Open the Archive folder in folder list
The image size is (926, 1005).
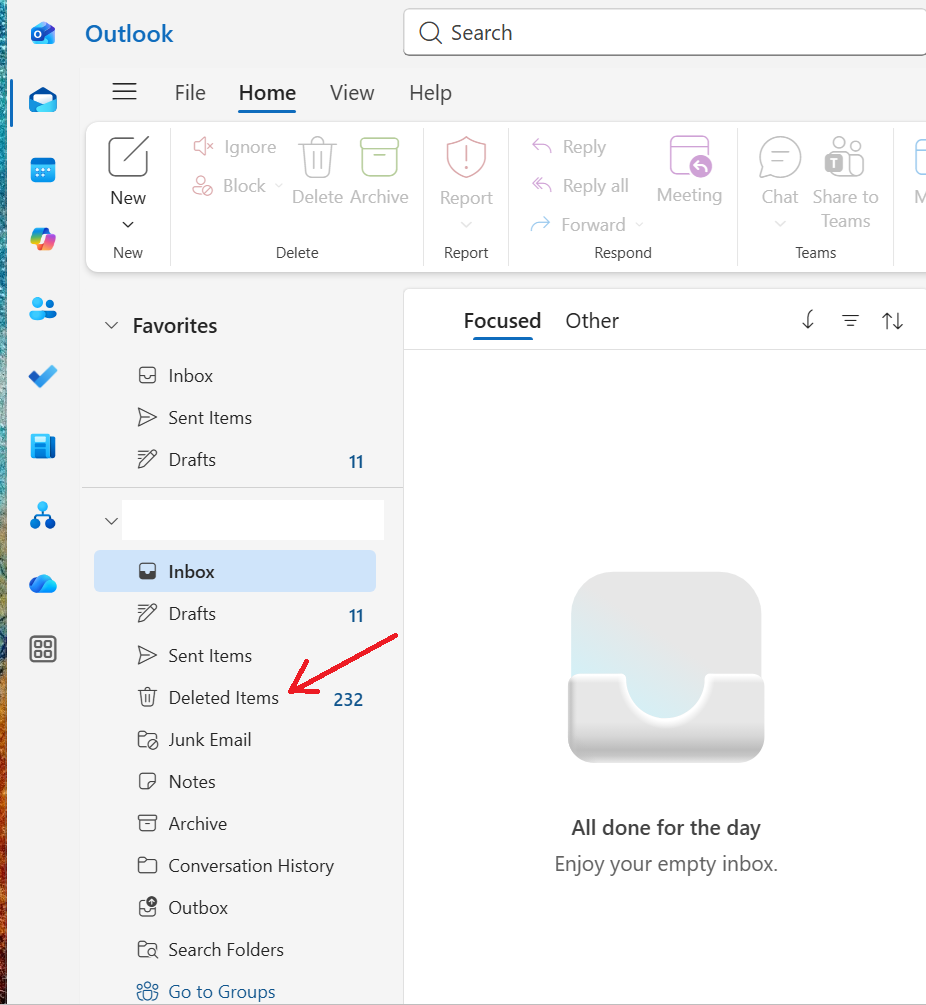click(x=235, y=824)
